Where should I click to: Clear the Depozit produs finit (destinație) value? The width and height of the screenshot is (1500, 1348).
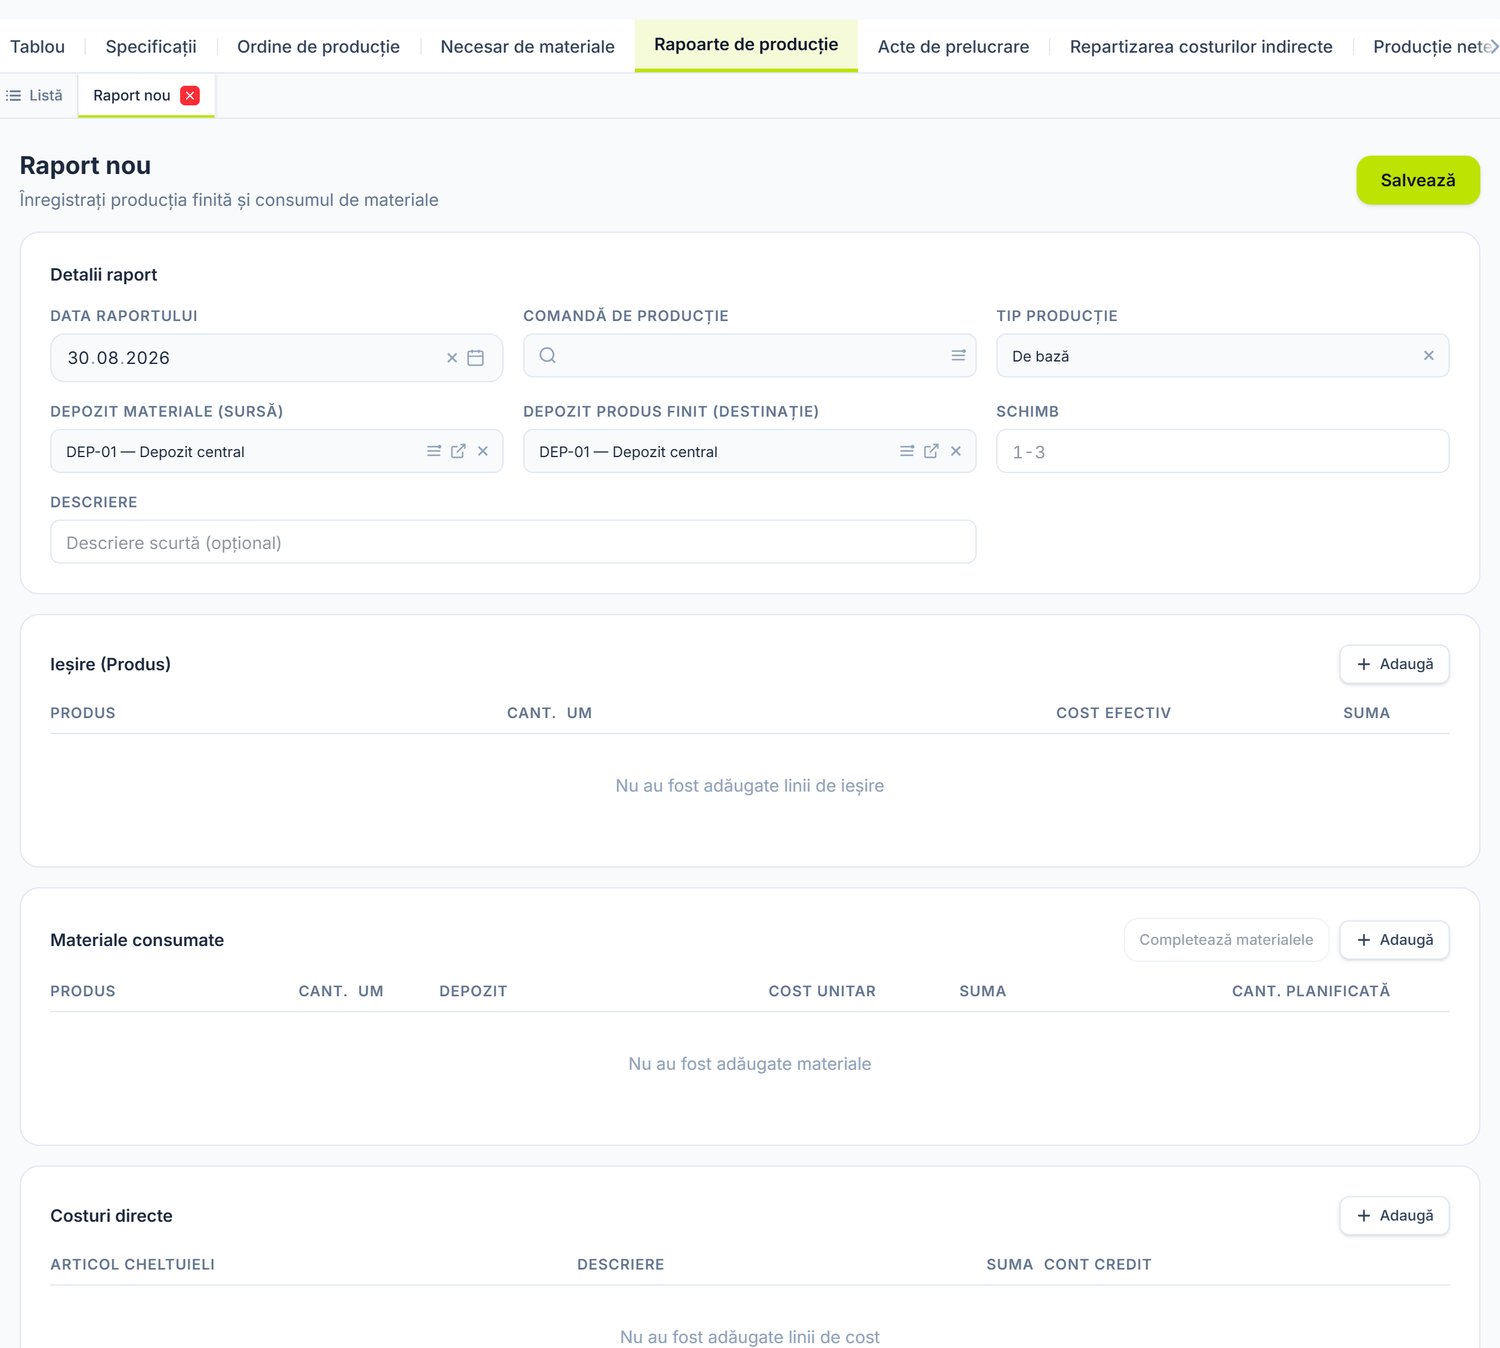pyautogui.click(x=956, y=451)
